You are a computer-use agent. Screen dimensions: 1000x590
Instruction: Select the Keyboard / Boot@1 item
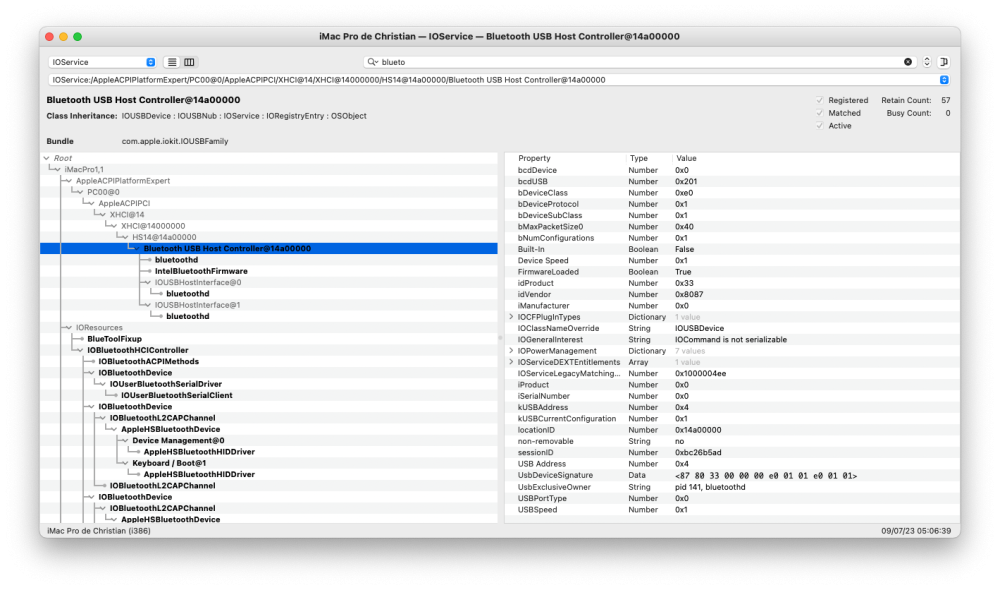[x=169, y=463]
